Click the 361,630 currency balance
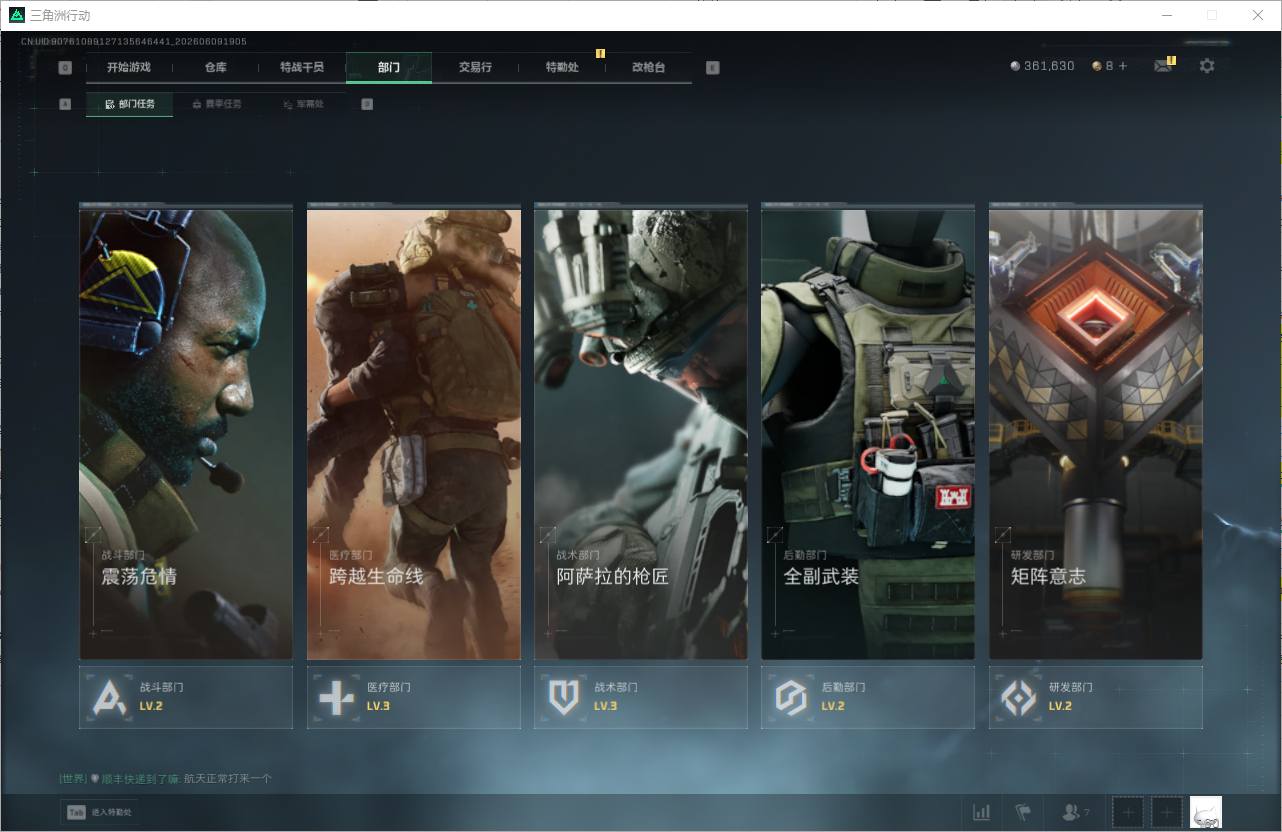Image resolution: width=1282 pixels, height=832 pixels. 1042,66
